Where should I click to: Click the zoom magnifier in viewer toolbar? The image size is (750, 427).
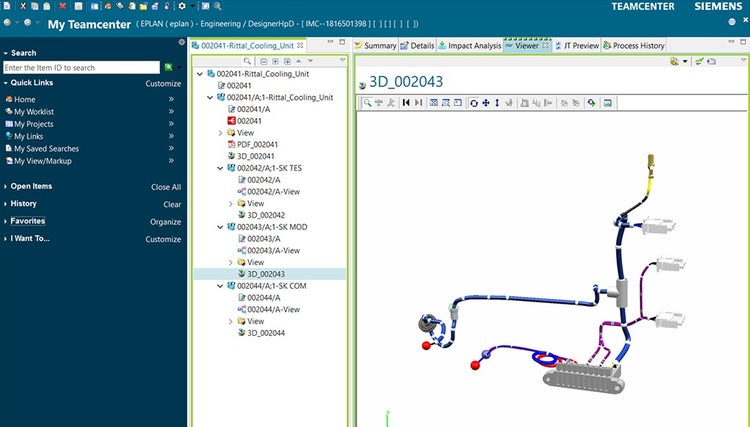click(368, 103)
